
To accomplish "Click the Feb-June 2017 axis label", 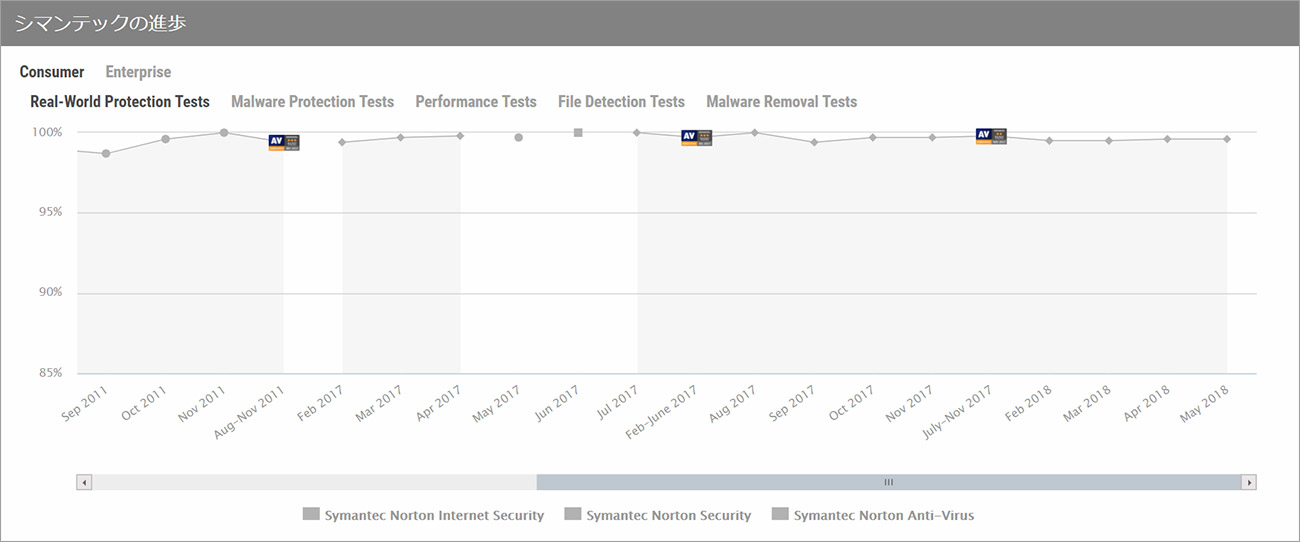I will 661,411.
